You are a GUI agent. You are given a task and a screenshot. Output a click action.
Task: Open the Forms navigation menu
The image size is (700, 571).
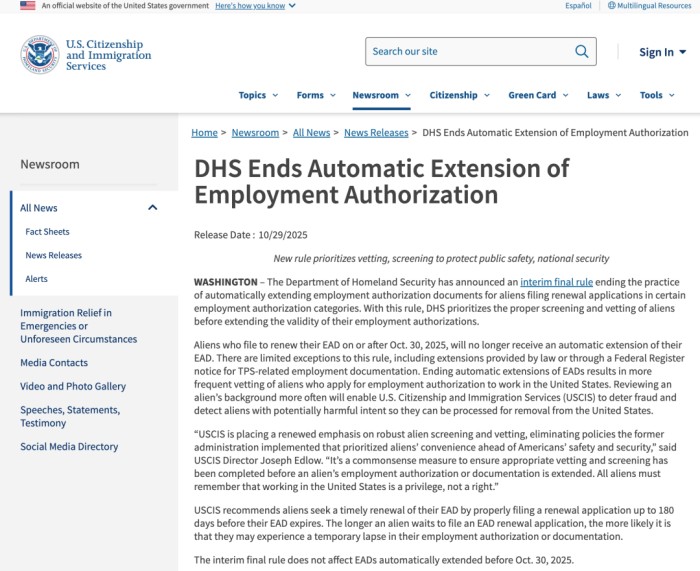[x=316, y=95]
